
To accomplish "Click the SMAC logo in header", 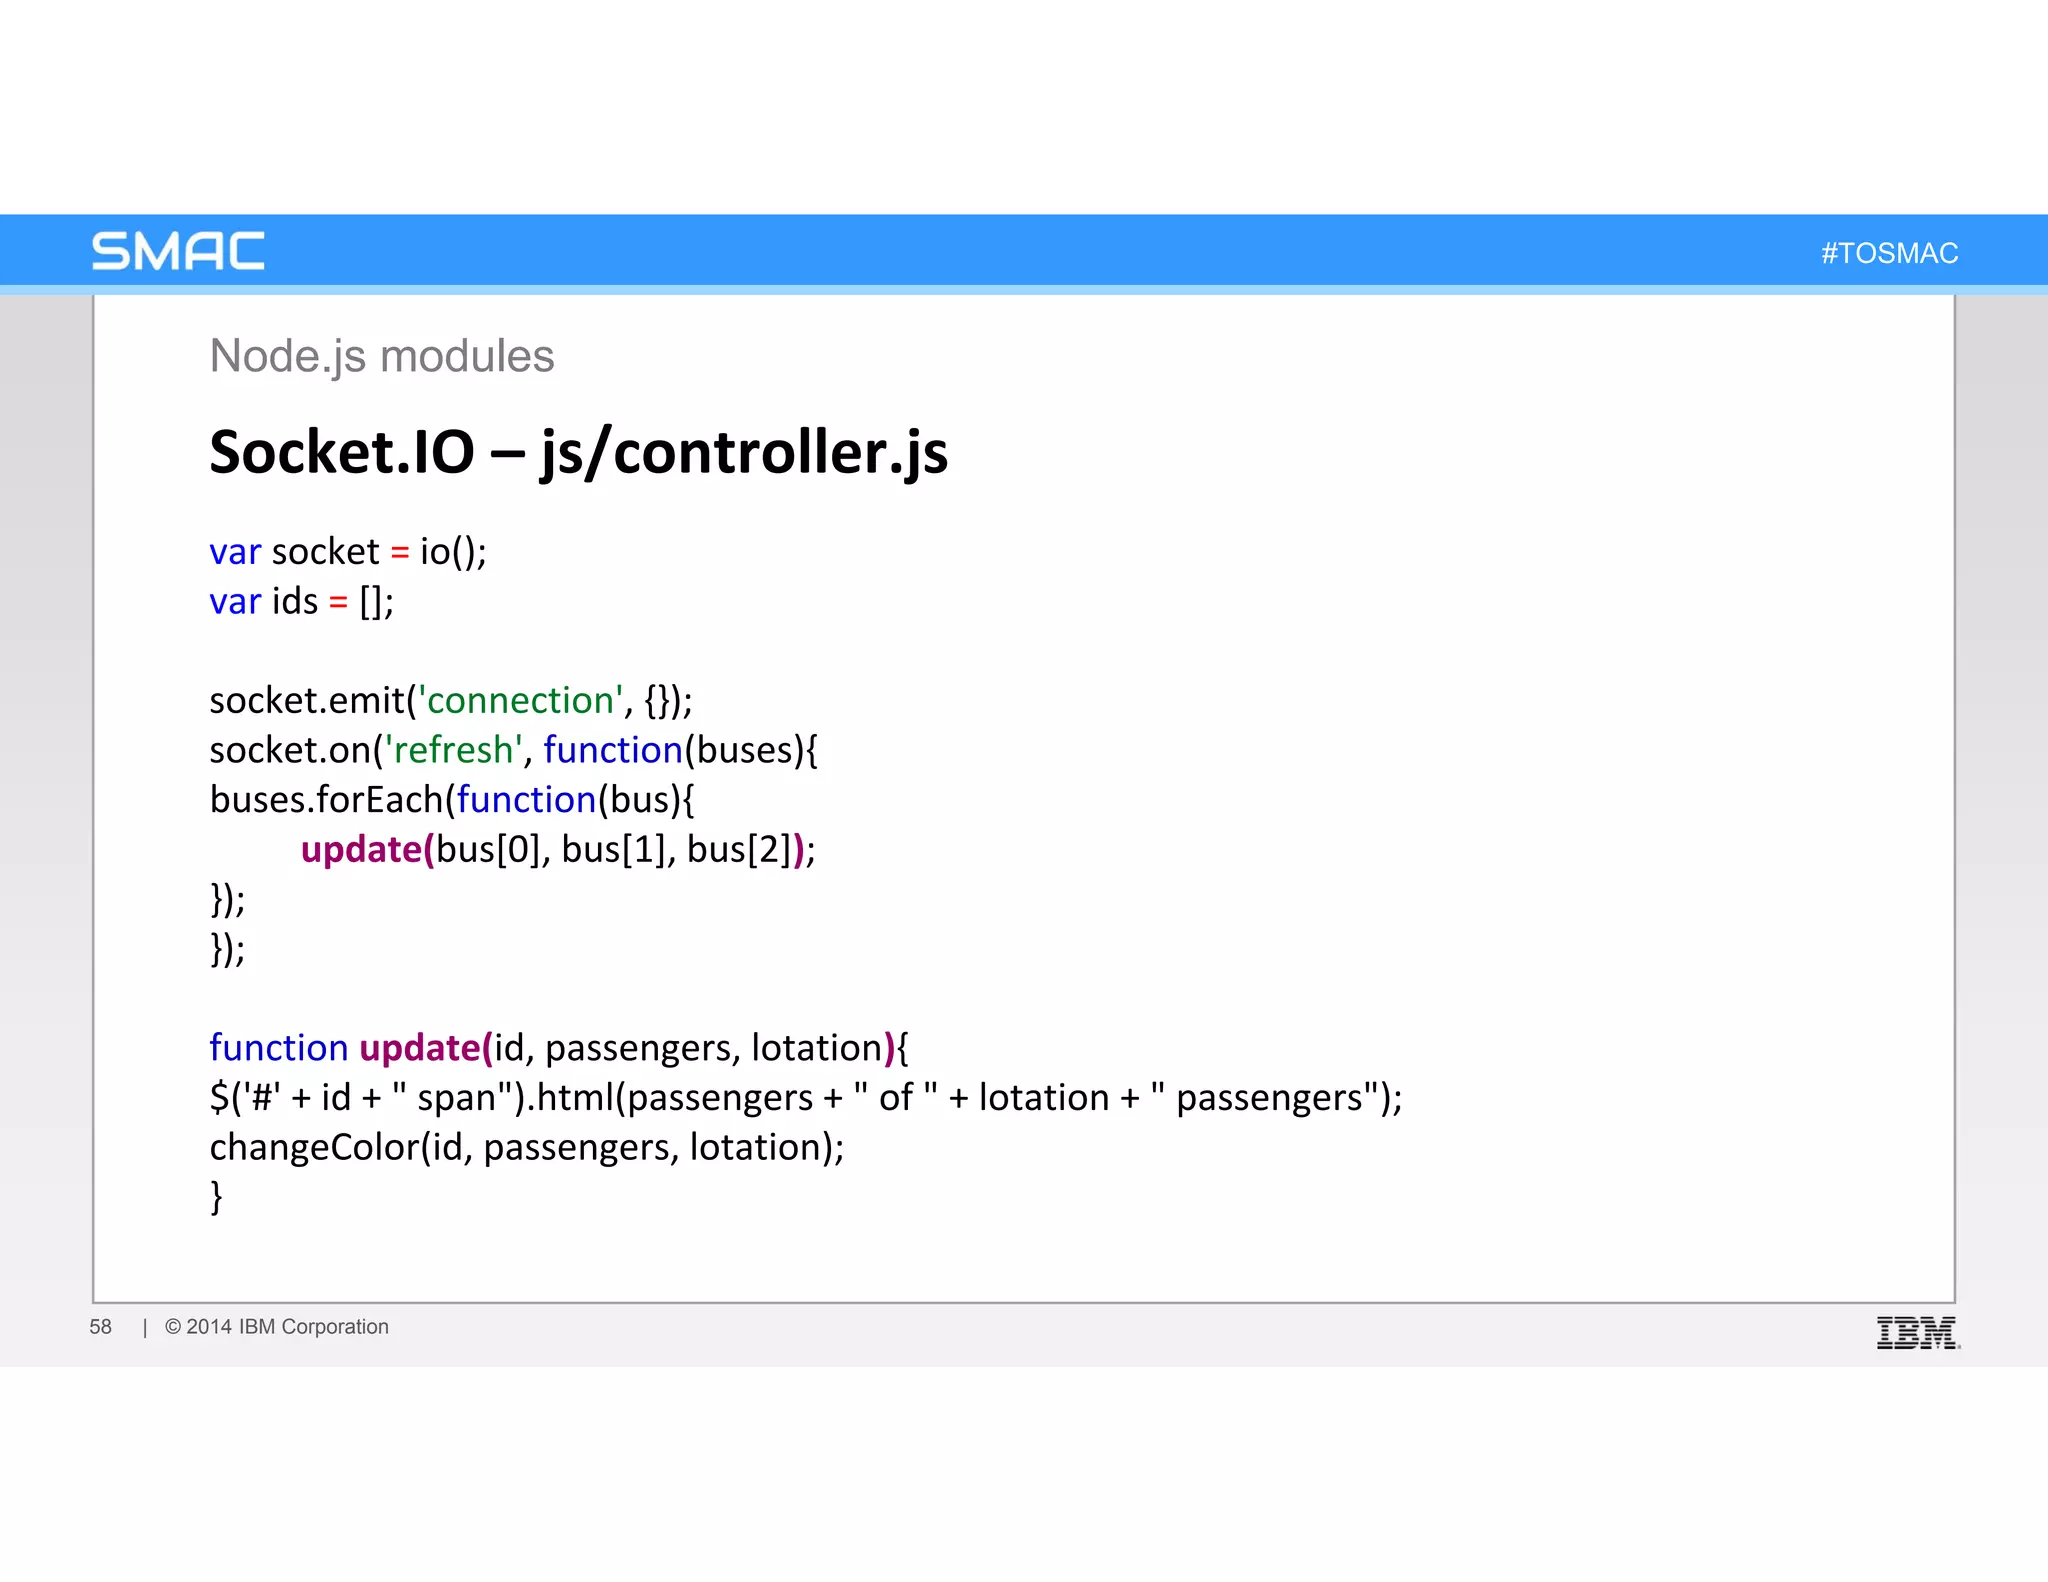I will tap(178, 251).
